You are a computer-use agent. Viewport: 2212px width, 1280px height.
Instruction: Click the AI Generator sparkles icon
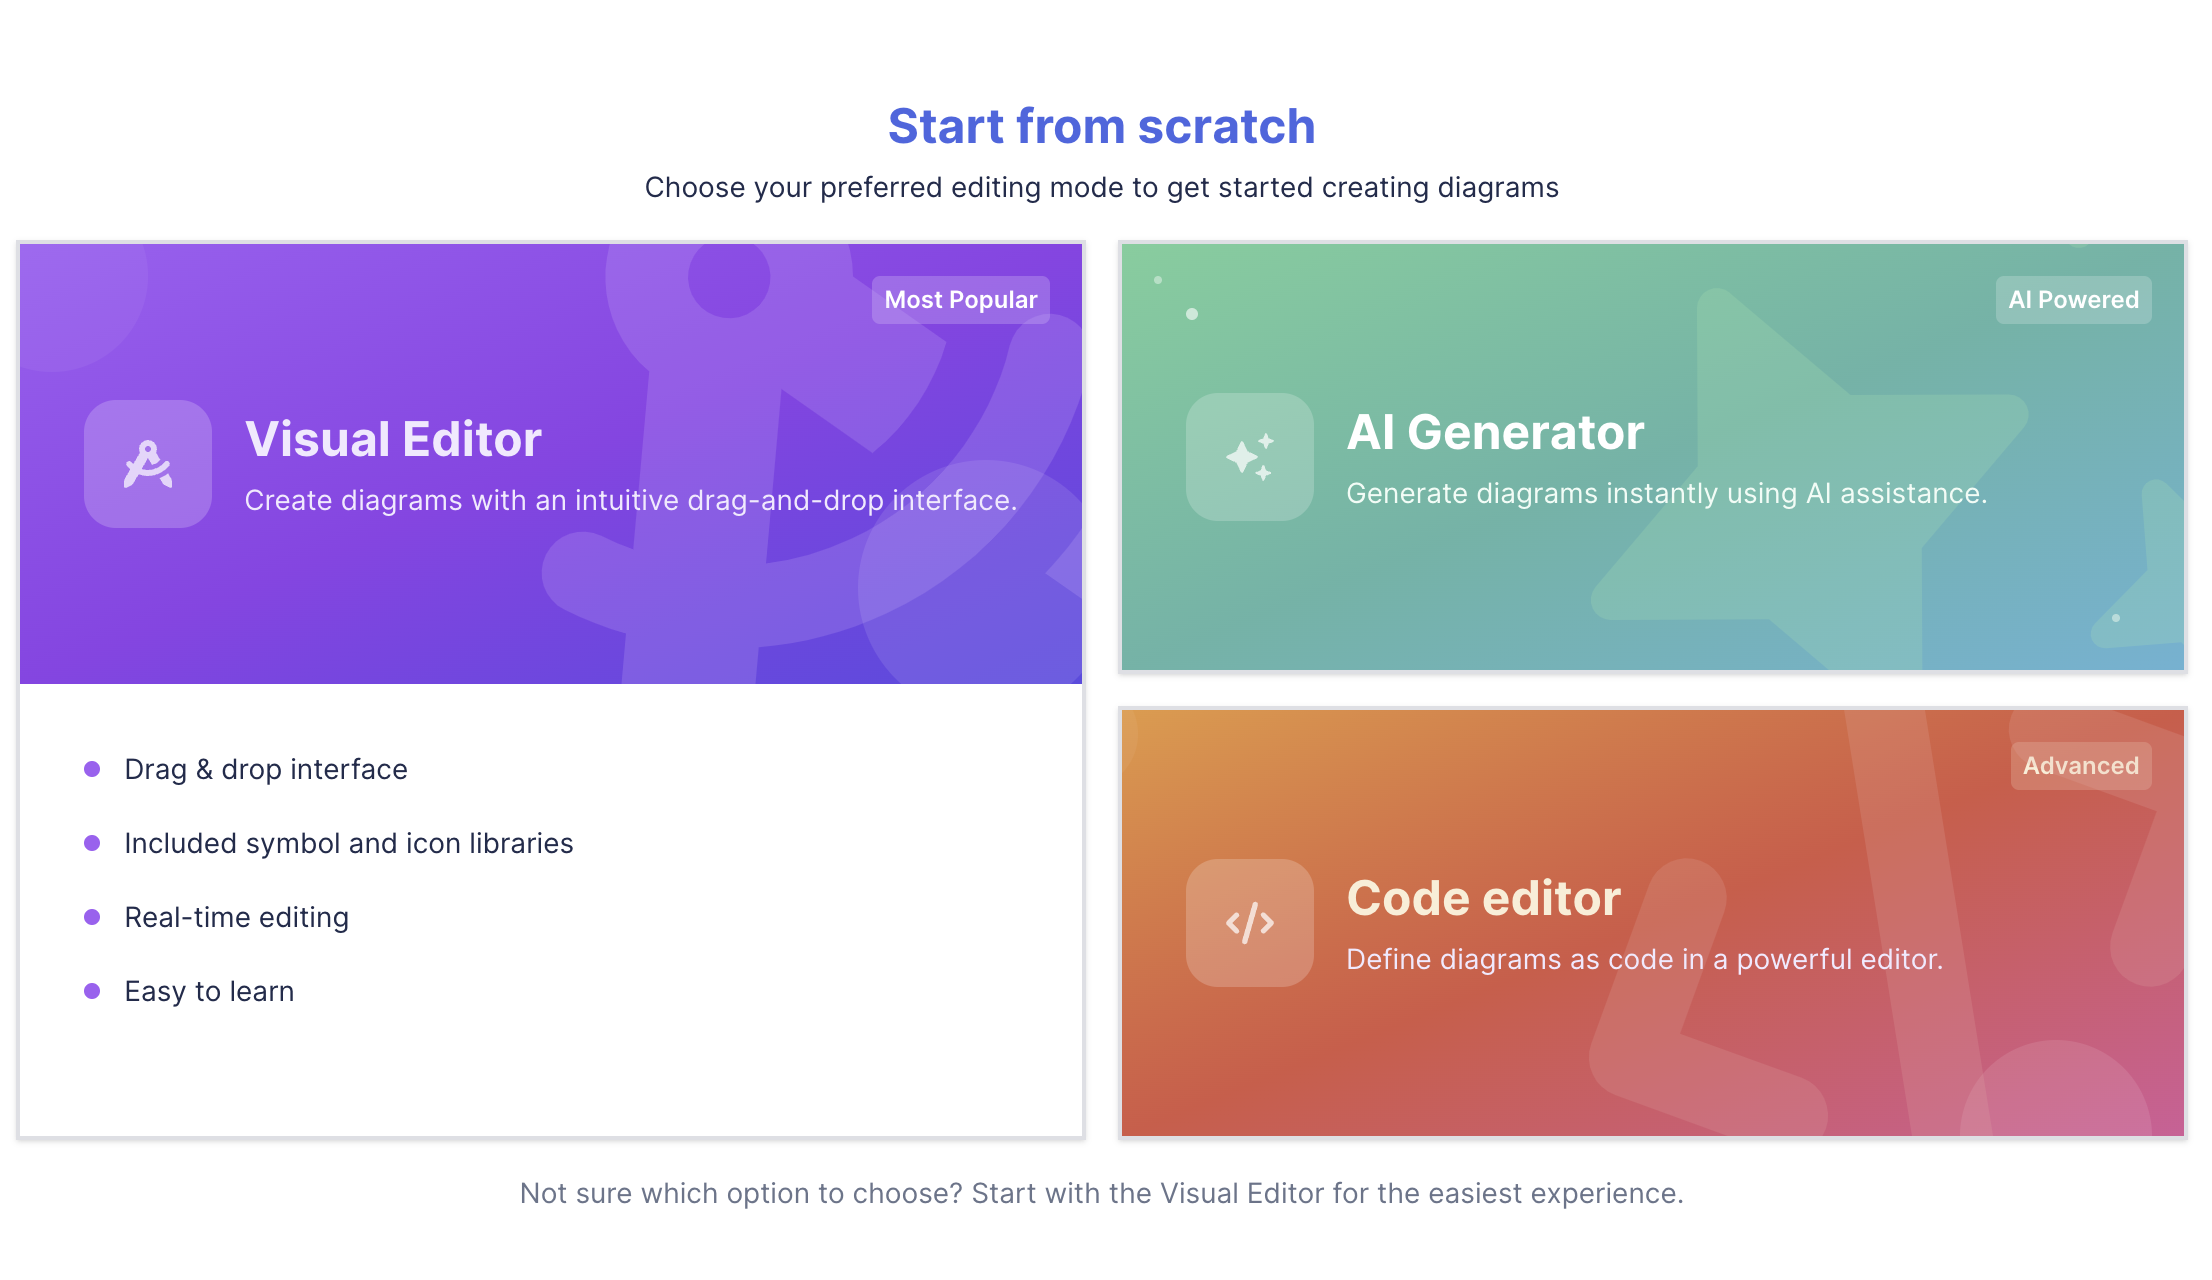click(x=1249, y=457)
